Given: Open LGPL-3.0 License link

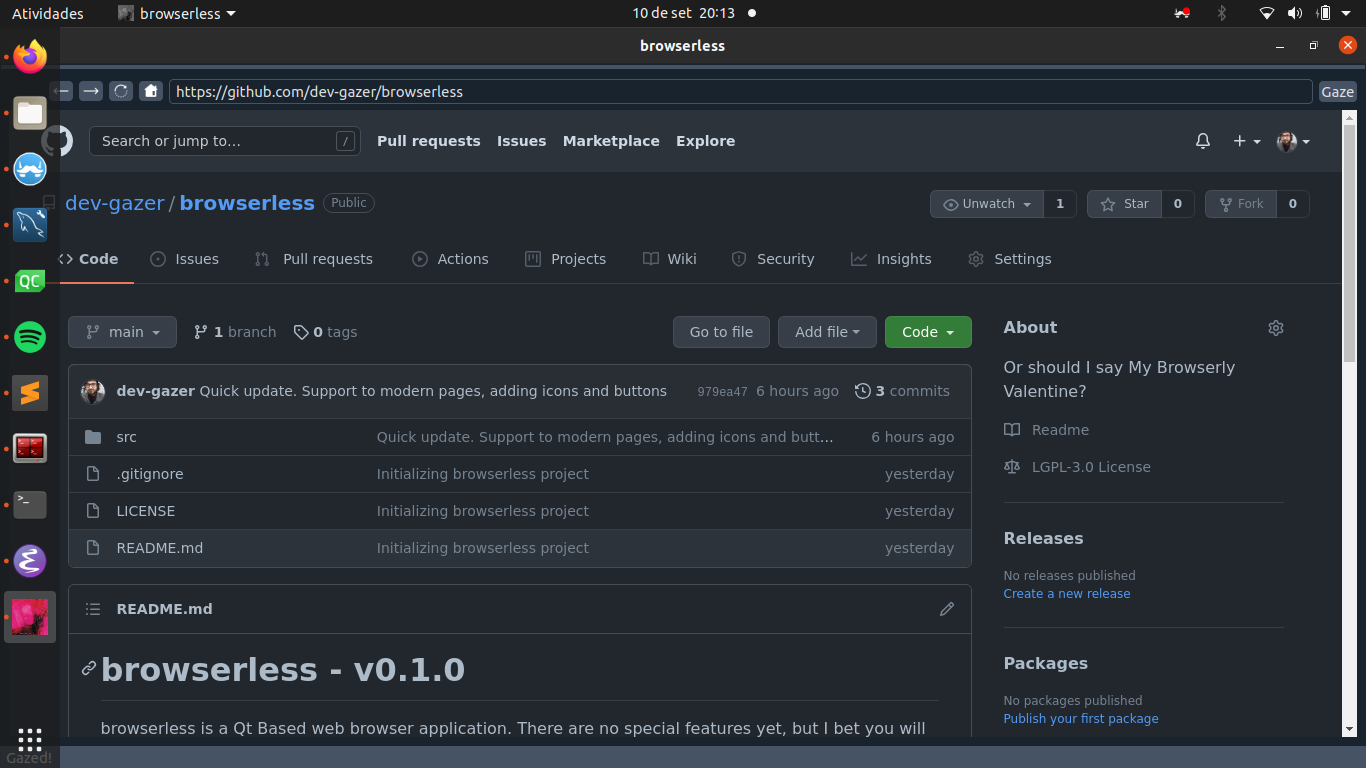Looking at the screenshot, I should [1078, 467].
